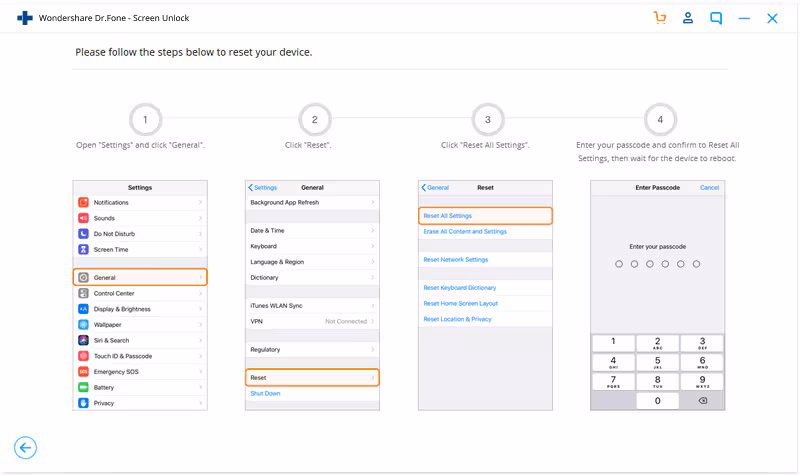
Task: Expand the General row in Settings
Action: tap(140, 277)
